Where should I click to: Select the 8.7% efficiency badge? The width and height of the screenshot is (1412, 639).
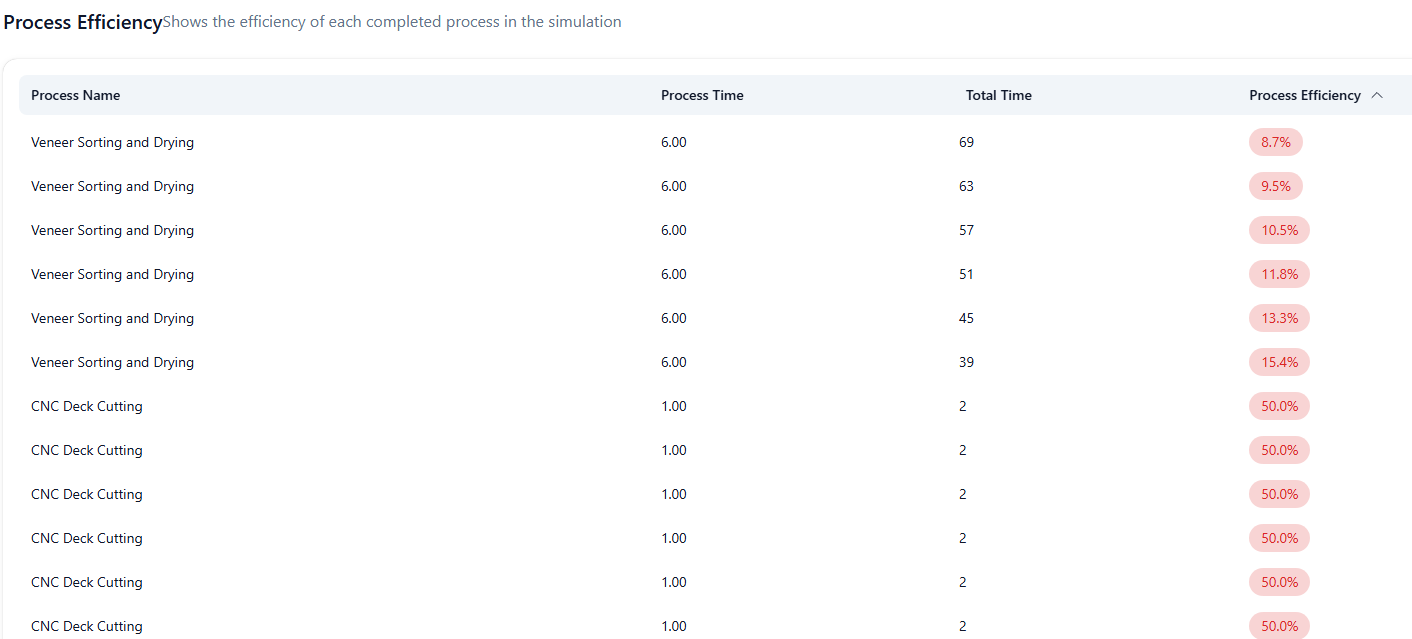coord(1275,142)
